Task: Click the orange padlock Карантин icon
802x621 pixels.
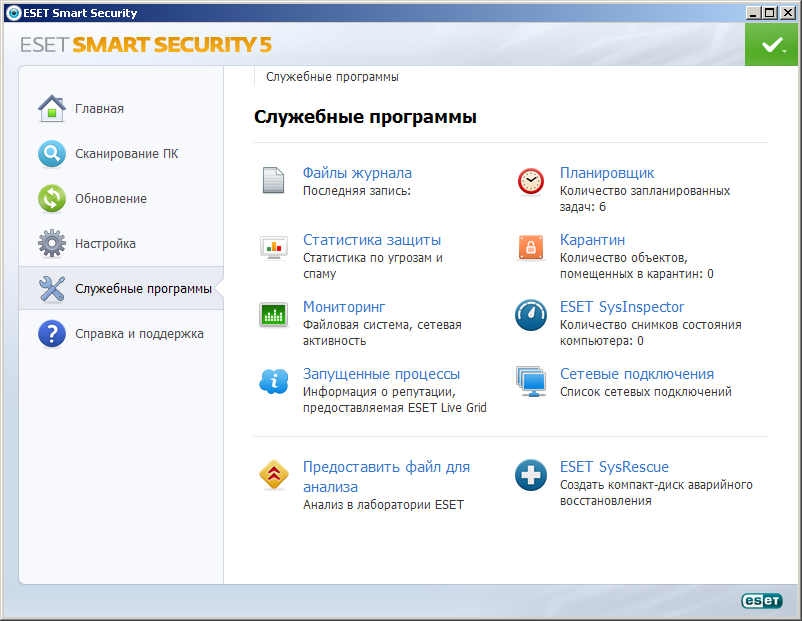Action: [531, 248]
